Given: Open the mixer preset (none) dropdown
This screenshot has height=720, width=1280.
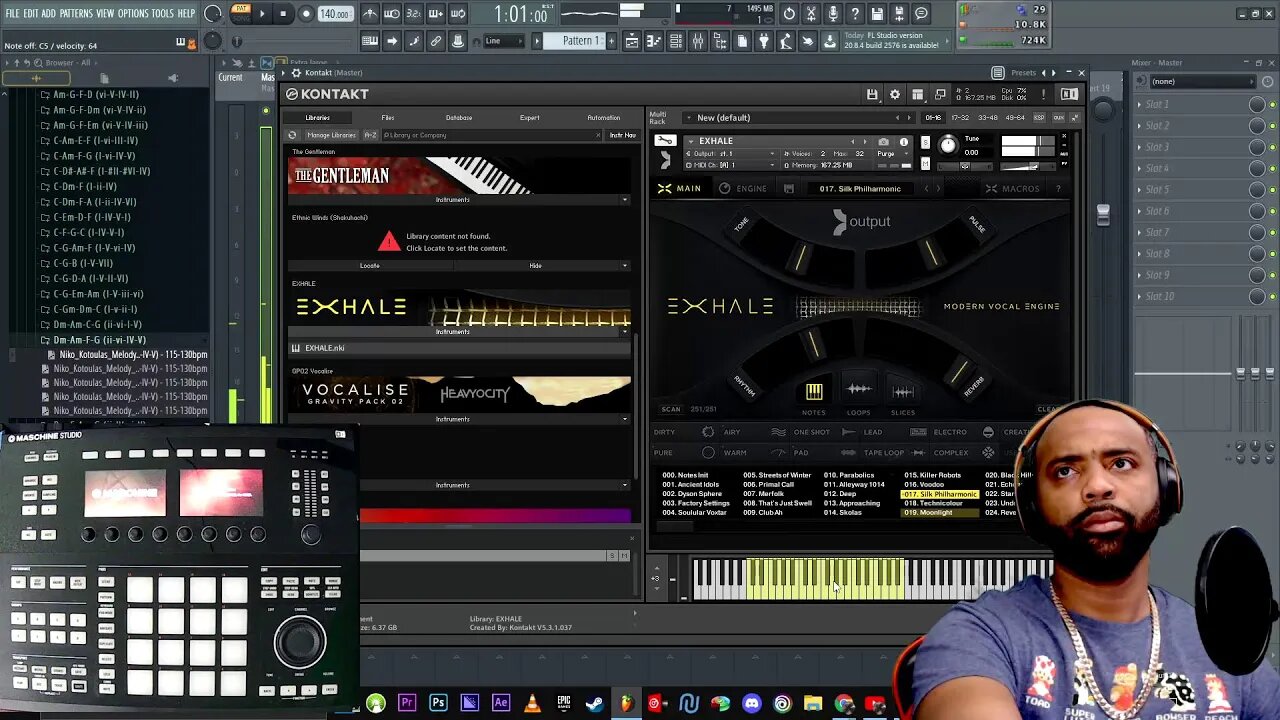Looking at the screenshot, I should [1200, 81].
